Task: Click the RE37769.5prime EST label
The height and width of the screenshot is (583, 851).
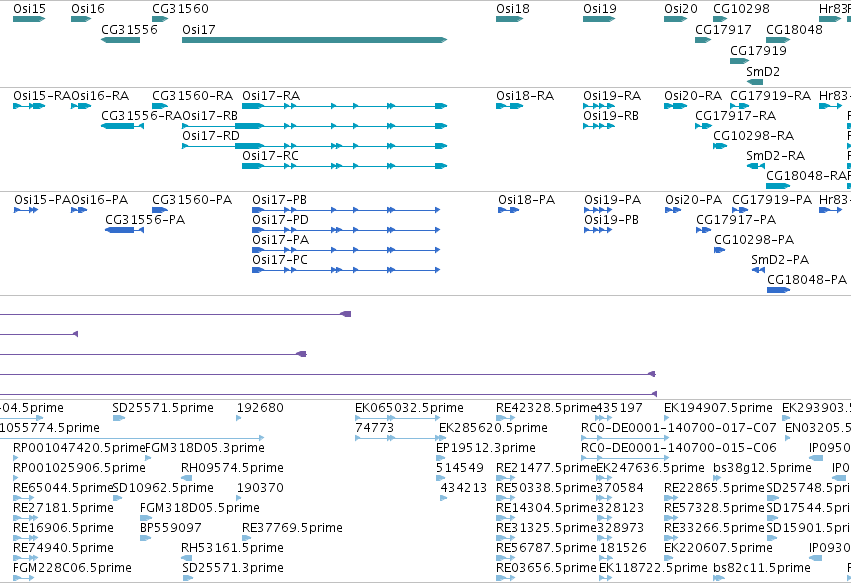Action: pos(292,528)
